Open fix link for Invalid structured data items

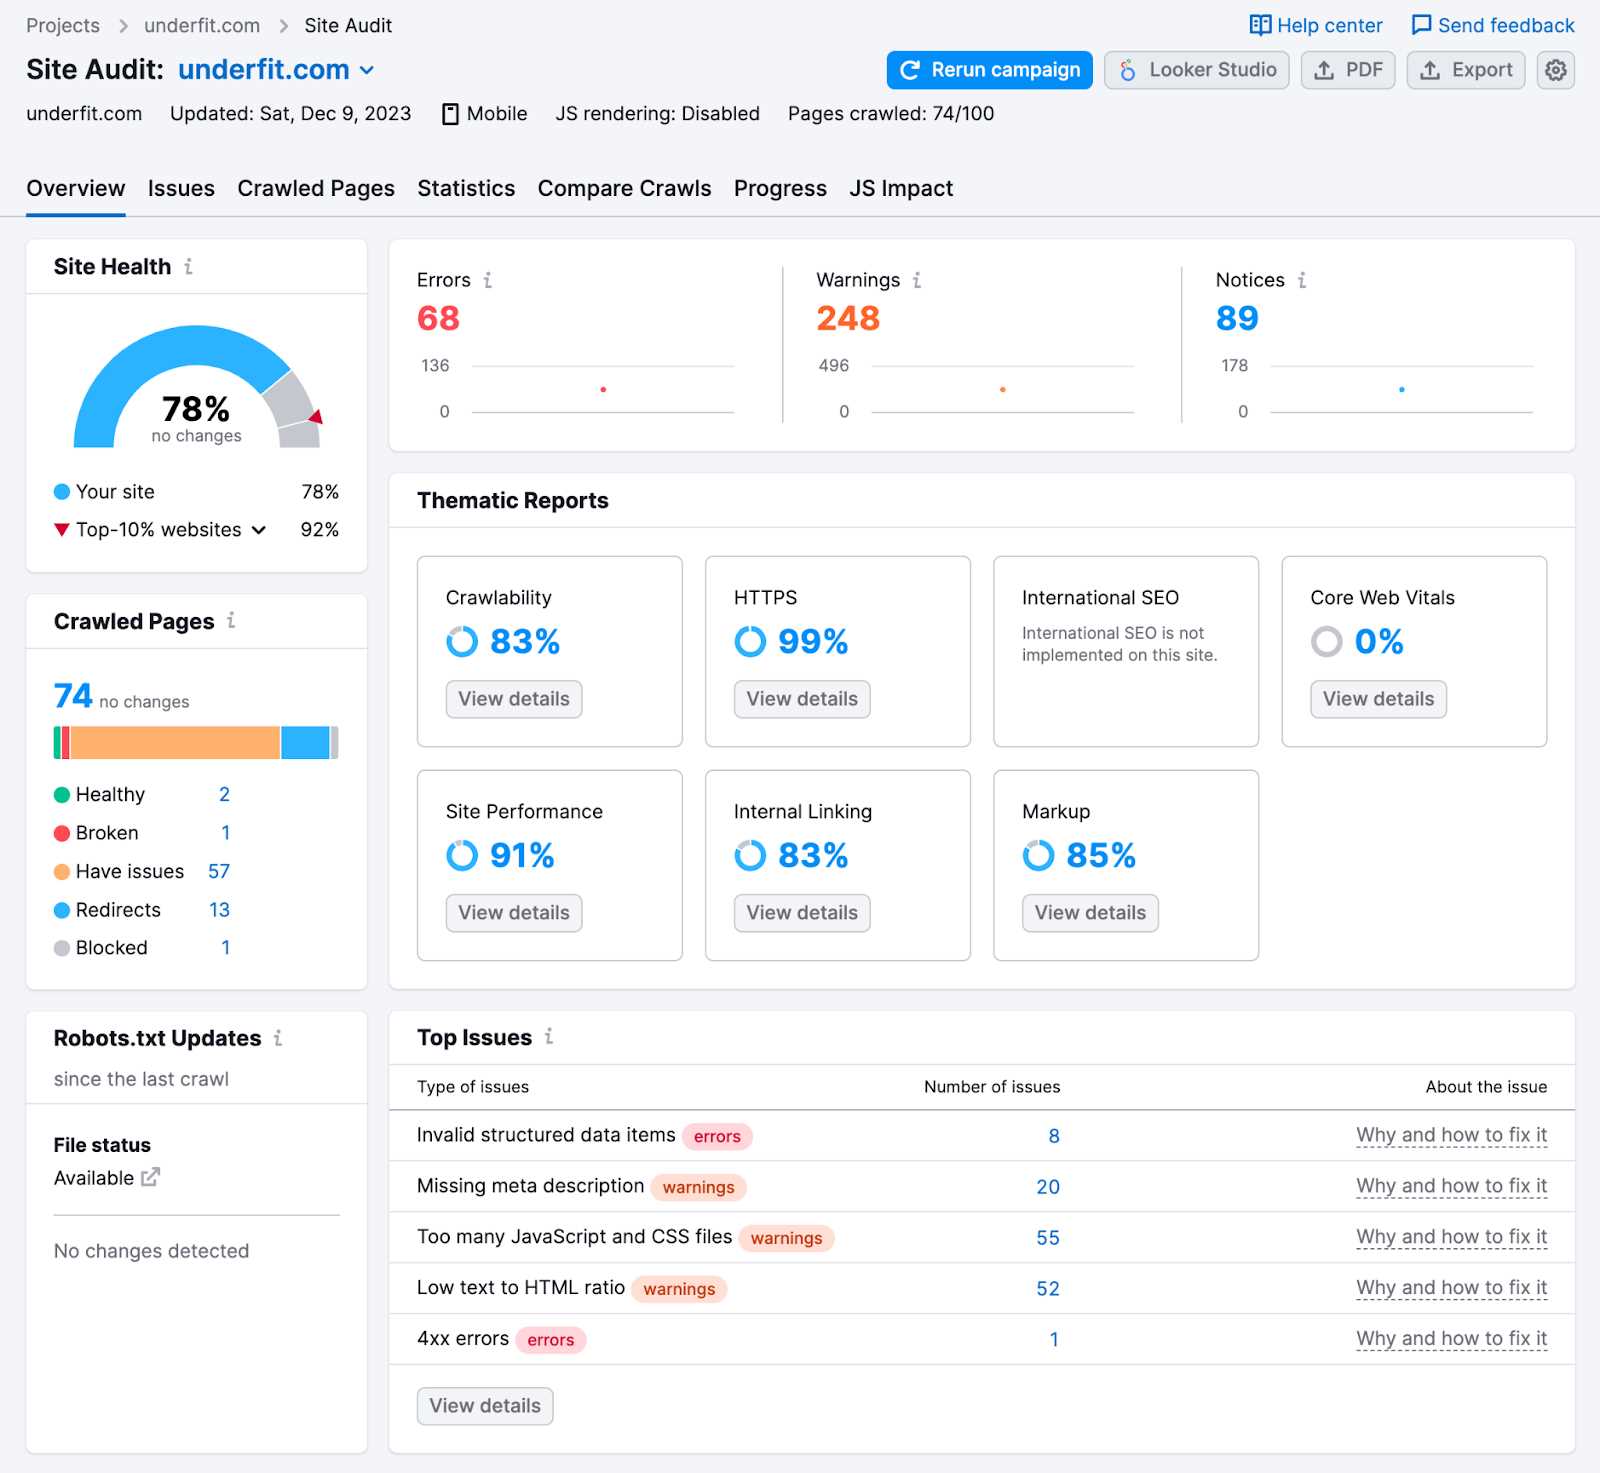click(1451, 1135)
